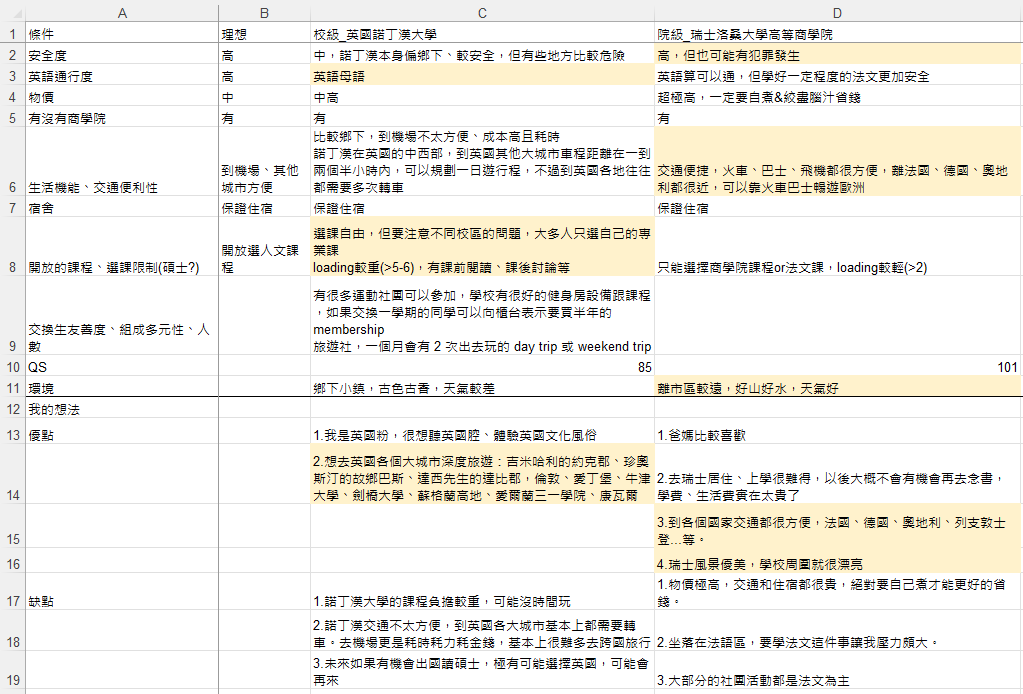Click the cell starting with 1.諾丁漢大學的課程負擔較重
Viewport: 1023px width, 694px height.
(482, 592)
